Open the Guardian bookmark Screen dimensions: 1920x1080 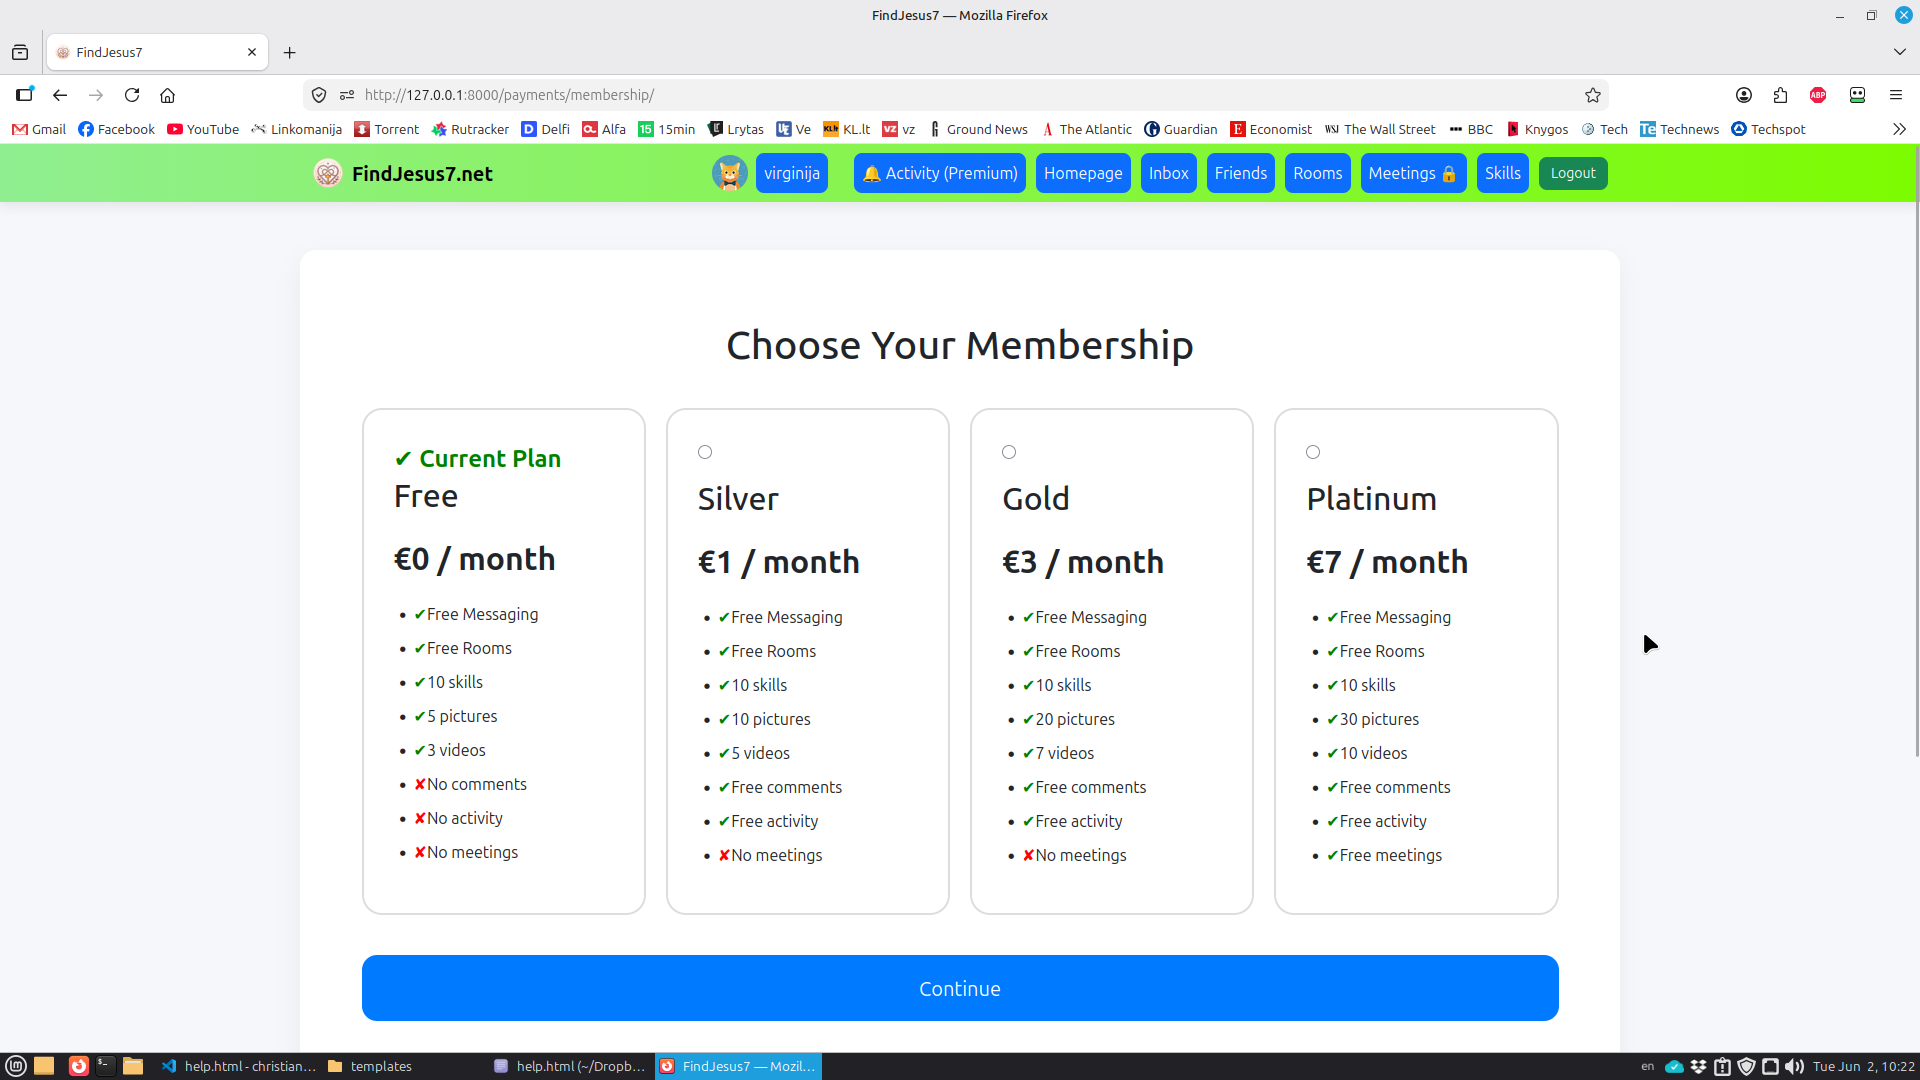(x=1181, y=129)
